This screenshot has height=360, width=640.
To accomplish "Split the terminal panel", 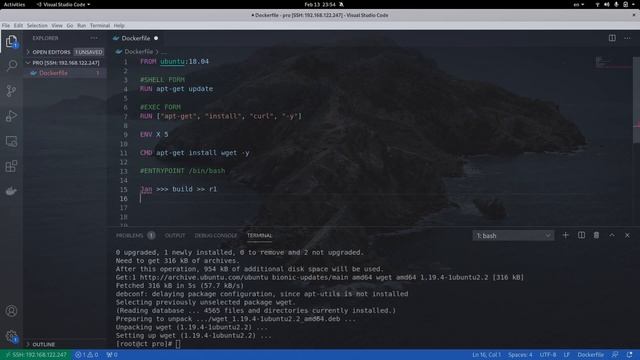I will point(581,235).
